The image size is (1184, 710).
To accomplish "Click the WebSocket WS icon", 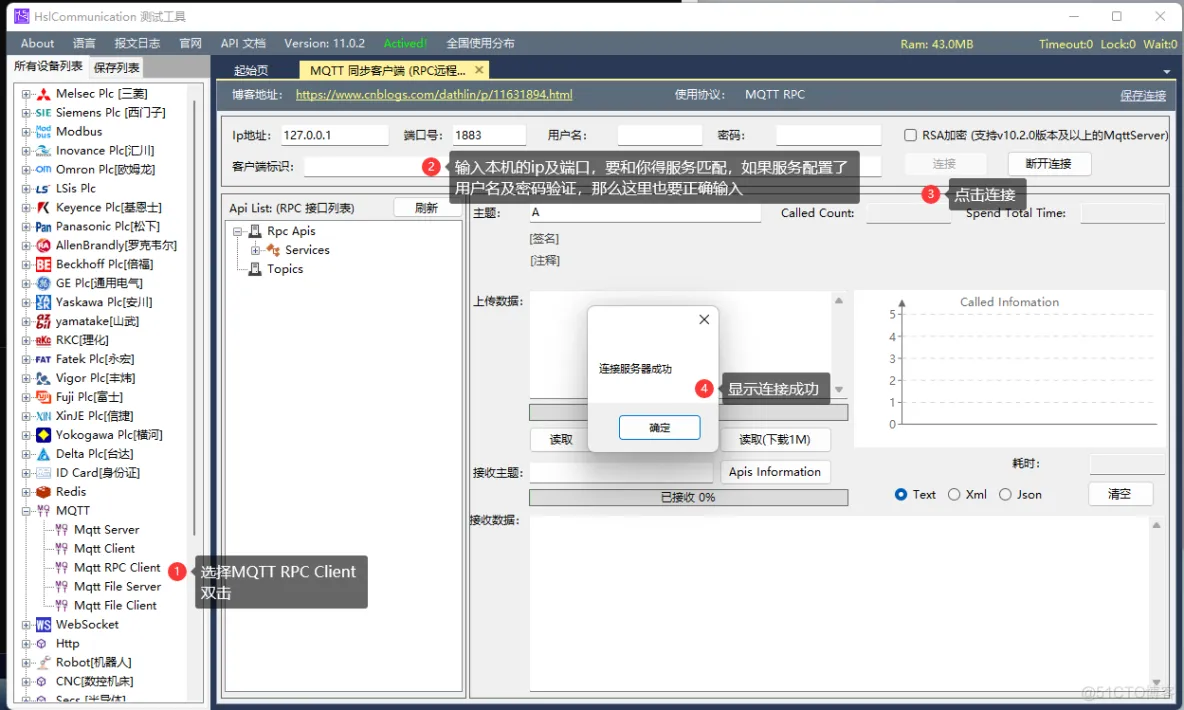I will tap(44, 625).
